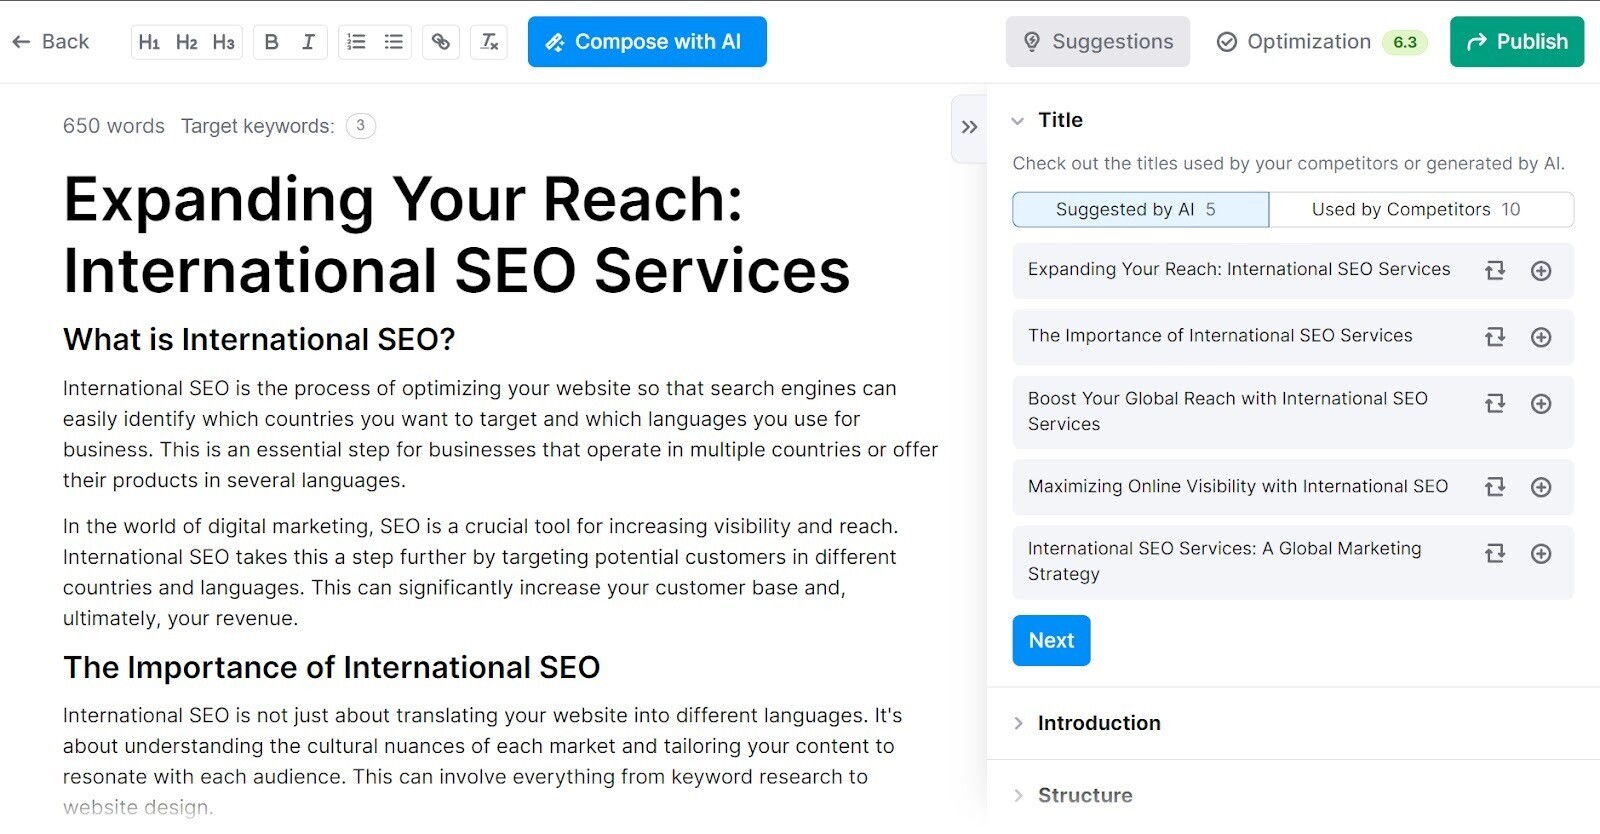Toggle italic text formatting
This screenshot has height=834, width=1600.
coord(308,42)
